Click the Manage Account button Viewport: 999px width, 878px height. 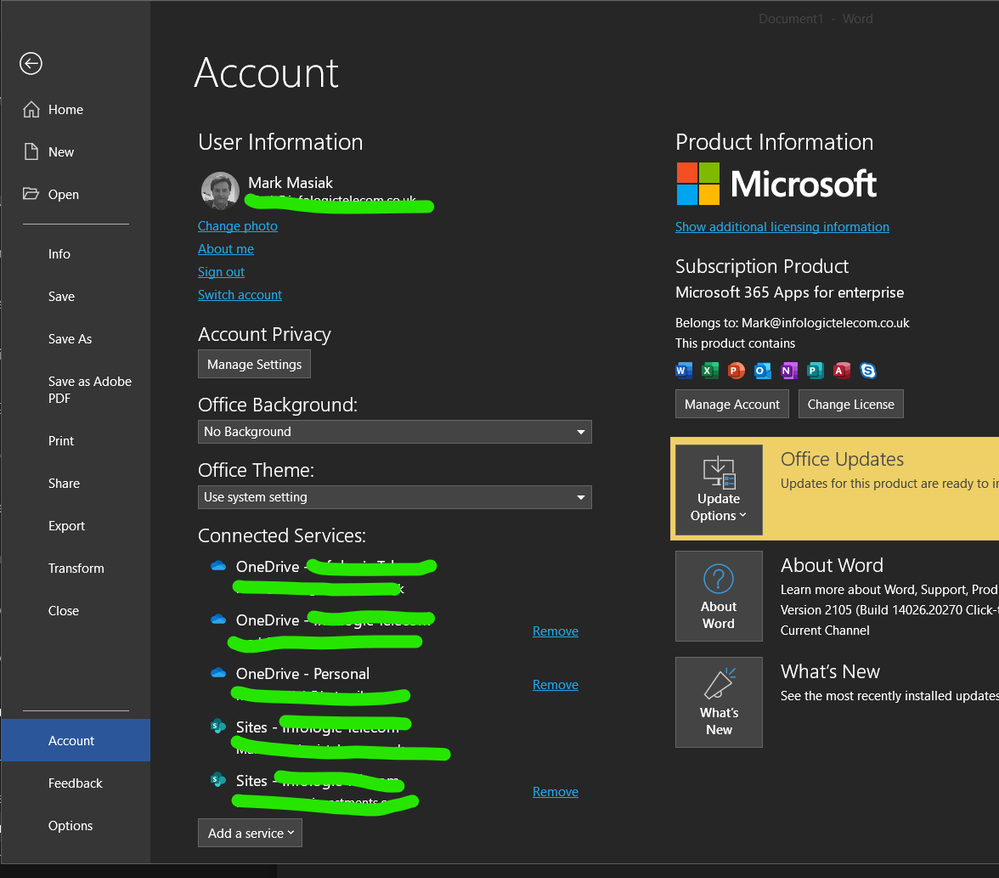click(x=732, y=404)
